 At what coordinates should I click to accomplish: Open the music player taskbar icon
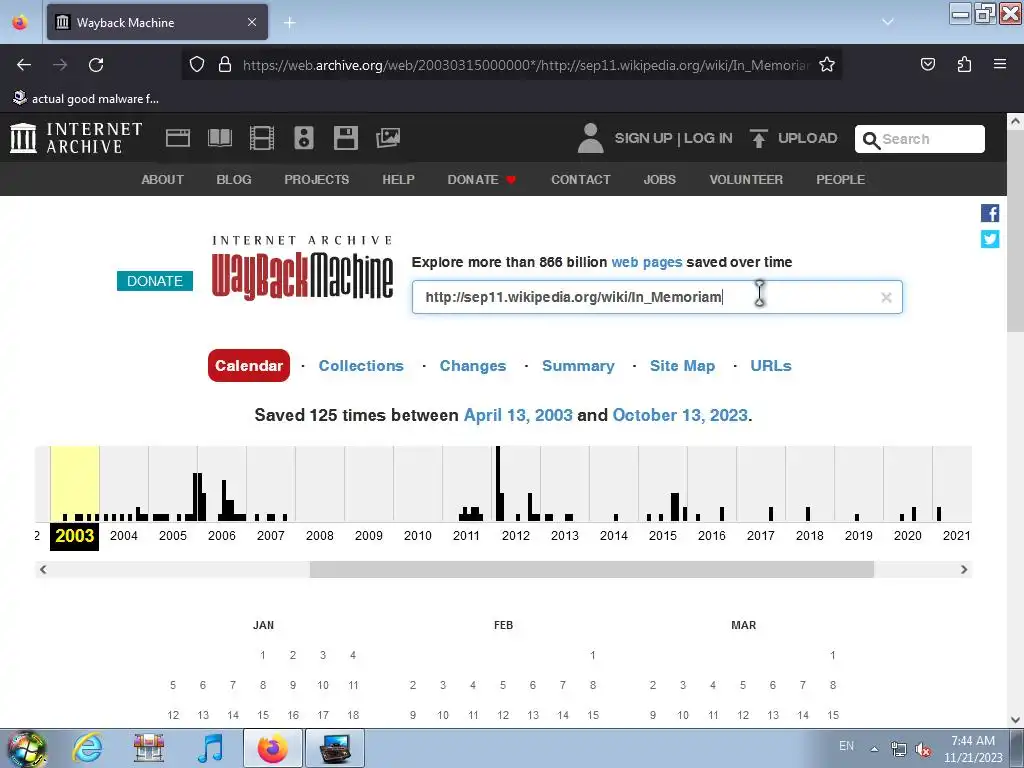[x=210, y=748]
